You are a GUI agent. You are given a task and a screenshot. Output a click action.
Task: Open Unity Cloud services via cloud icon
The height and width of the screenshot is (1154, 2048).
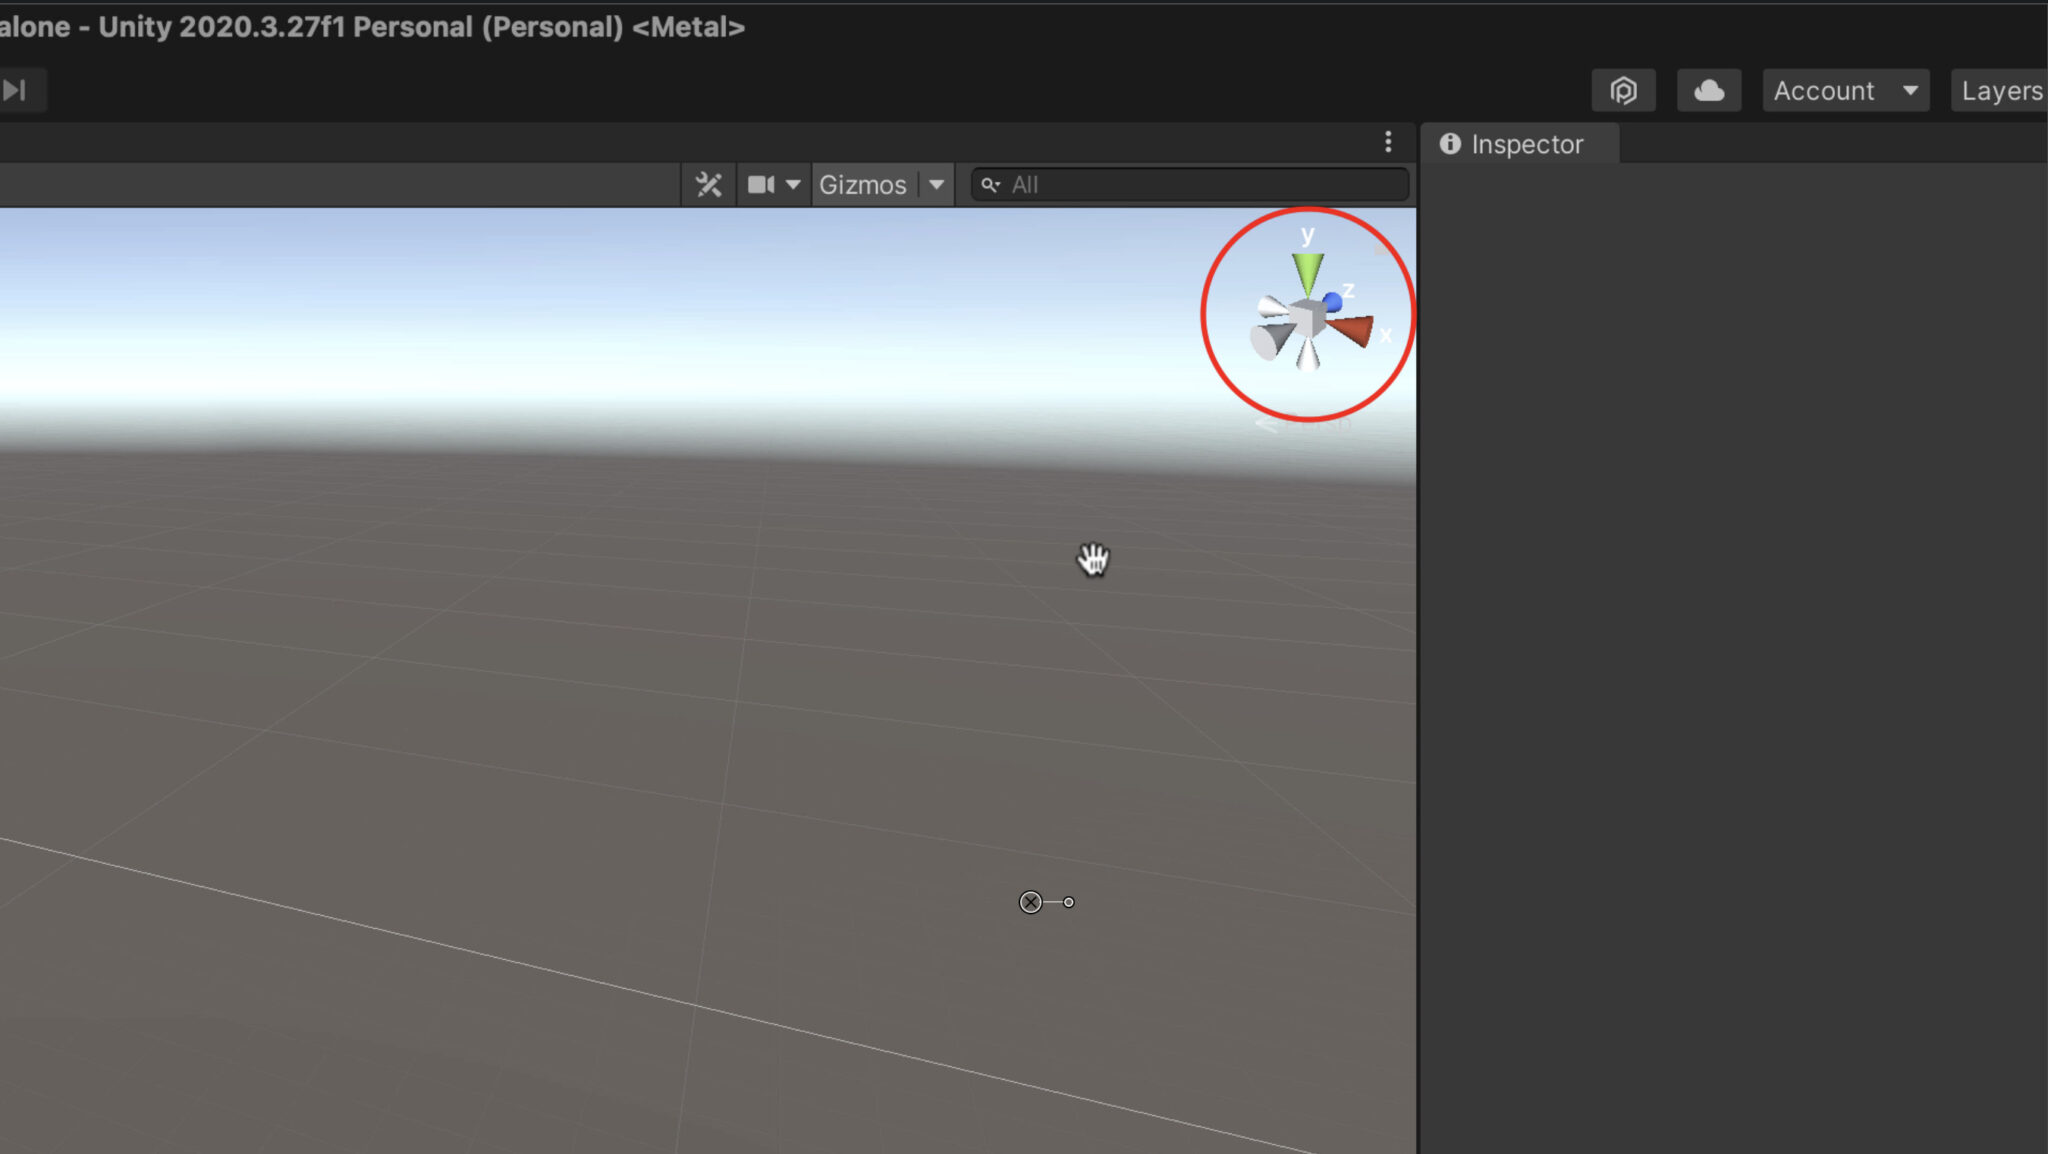coord(1708,90)
